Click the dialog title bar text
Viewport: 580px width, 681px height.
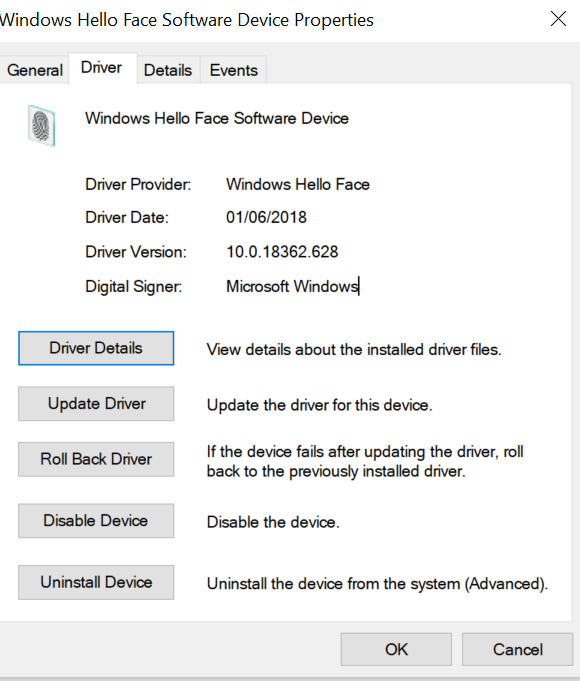(187, 20)
